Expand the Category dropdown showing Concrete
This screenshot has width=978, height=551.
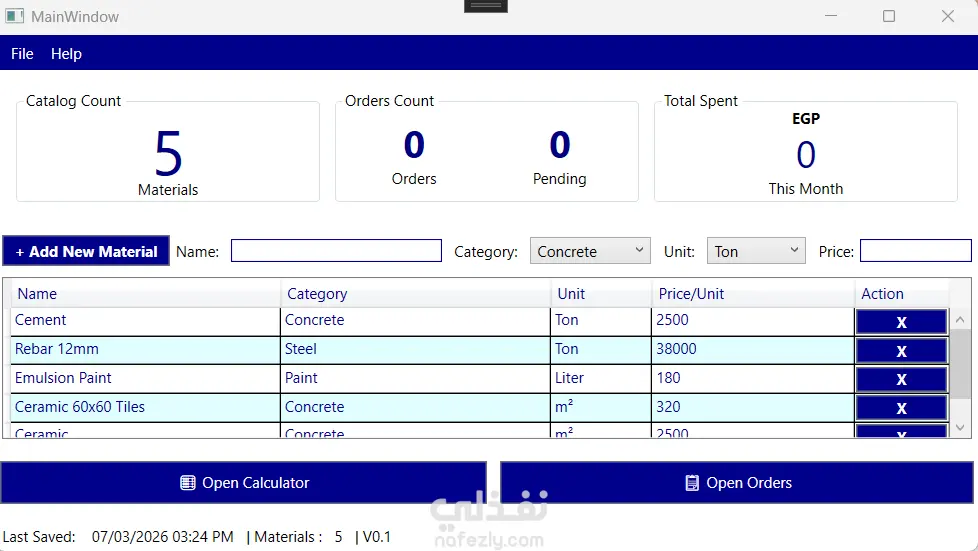pyautogui.click(x=590, y=251)
